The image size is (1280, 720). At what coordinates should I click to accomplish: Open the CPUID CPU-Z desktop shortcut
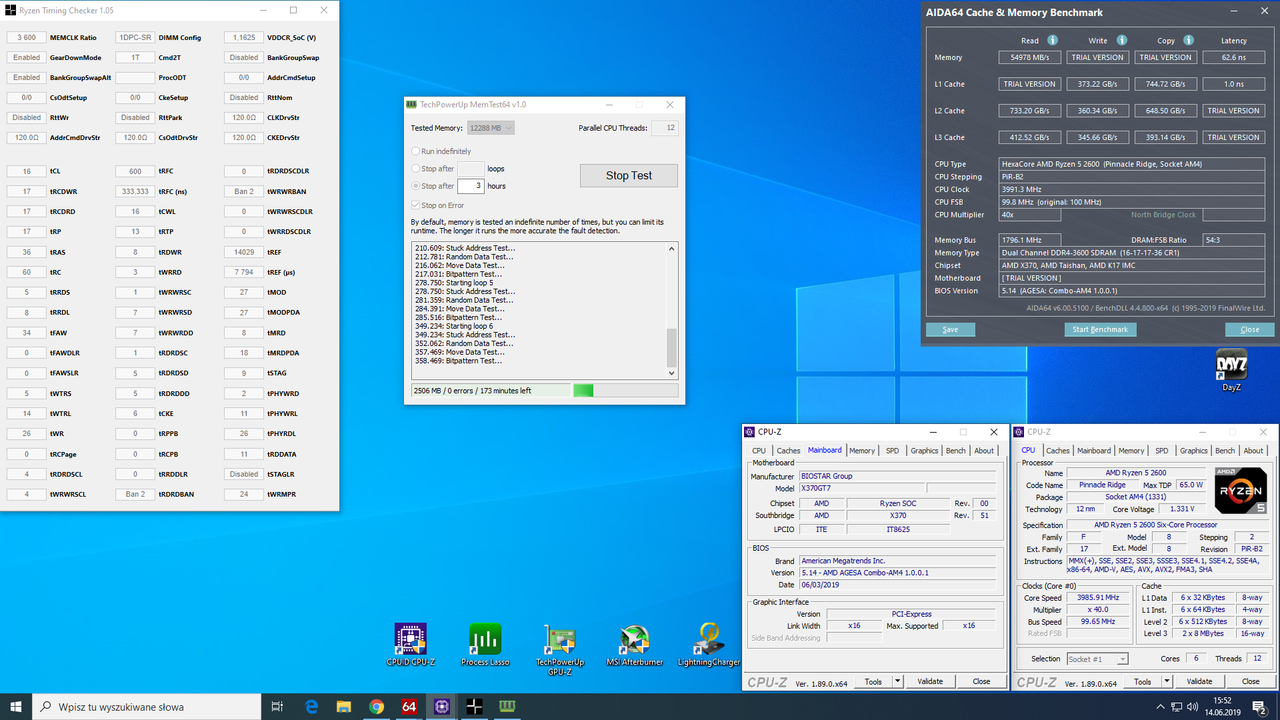point(411,640)
